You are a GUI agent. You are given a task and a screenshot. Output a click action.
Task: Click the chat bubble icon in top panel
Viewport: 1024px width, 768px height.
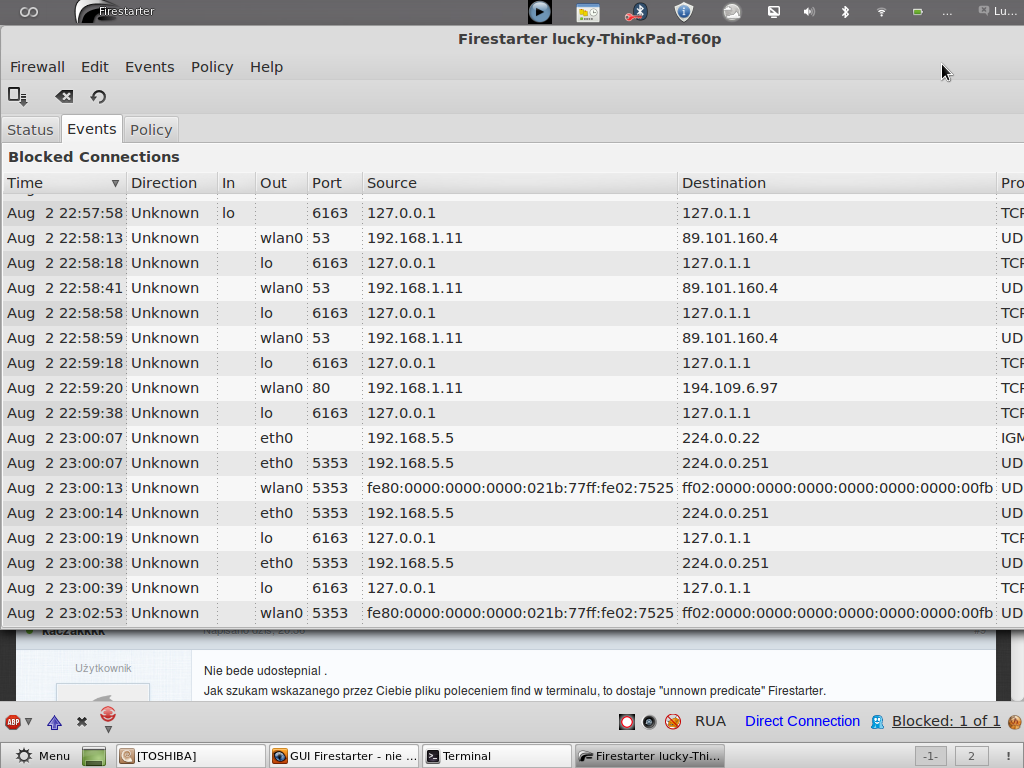[984, 10]
